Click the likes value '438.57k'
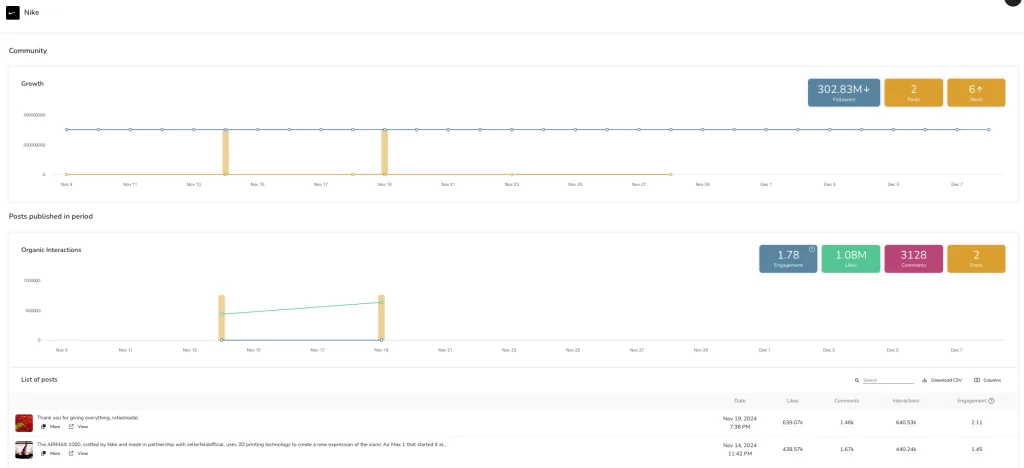 click(x=792, y=449)
